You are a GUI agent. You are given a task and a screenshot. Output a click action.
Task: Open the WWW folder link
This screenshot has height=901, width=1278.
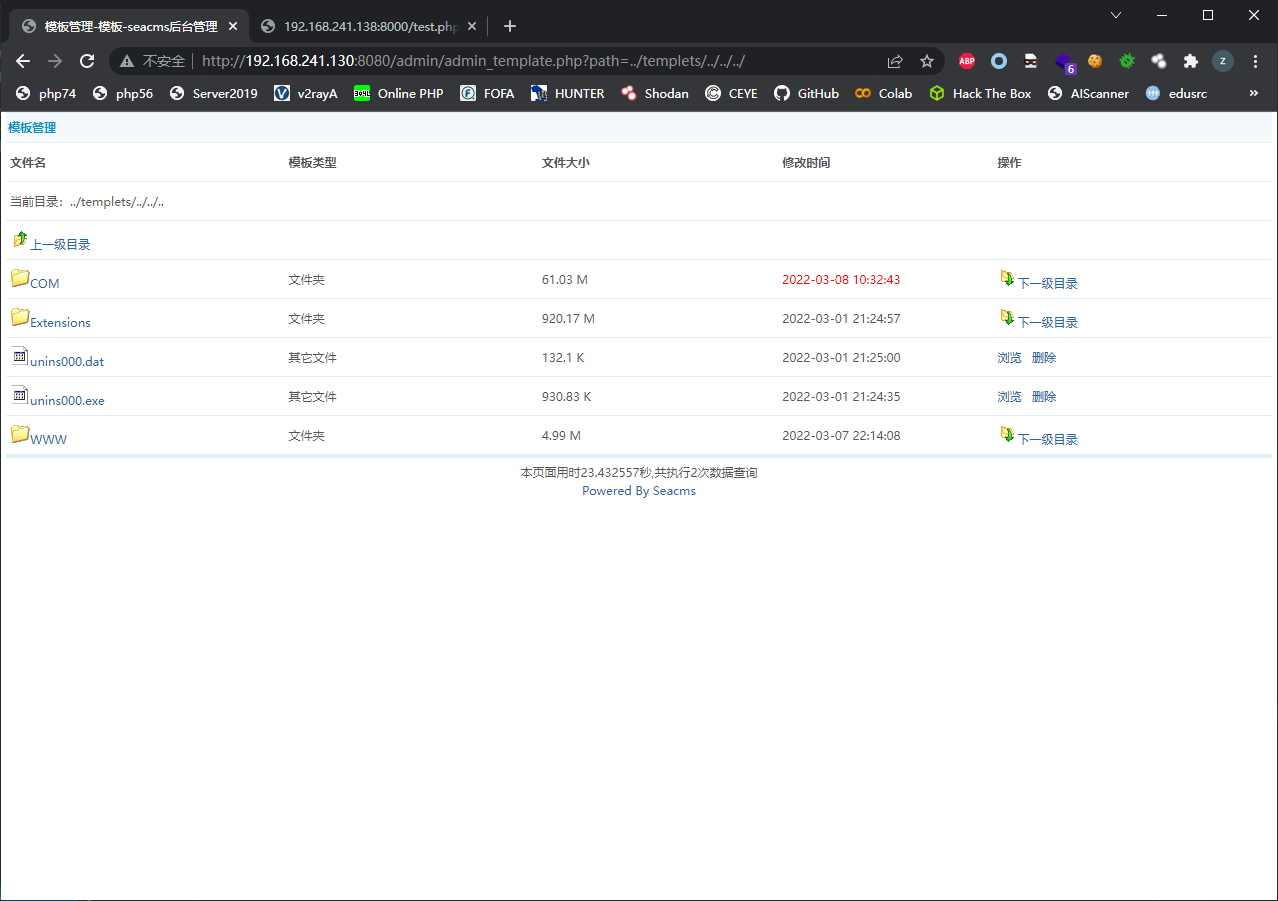(x=49, y=439)
